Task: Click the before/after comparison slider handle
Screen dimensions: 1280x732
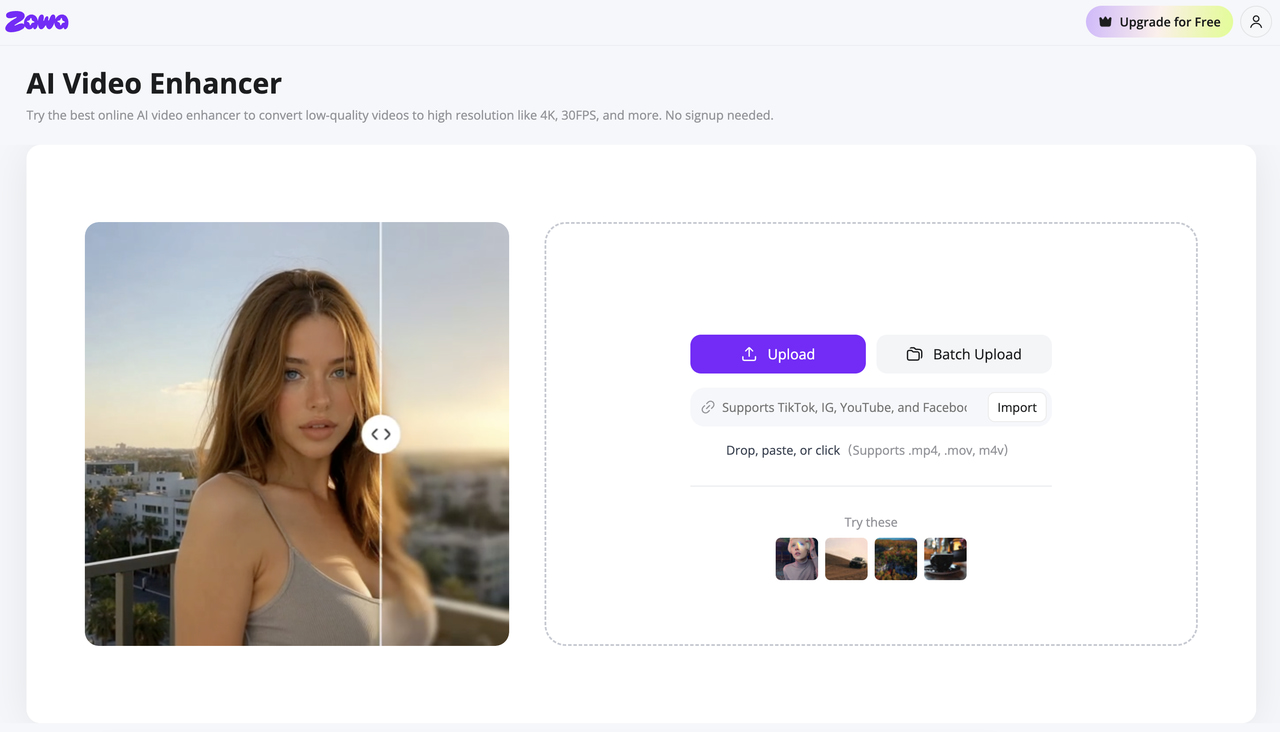Action: 381,434
